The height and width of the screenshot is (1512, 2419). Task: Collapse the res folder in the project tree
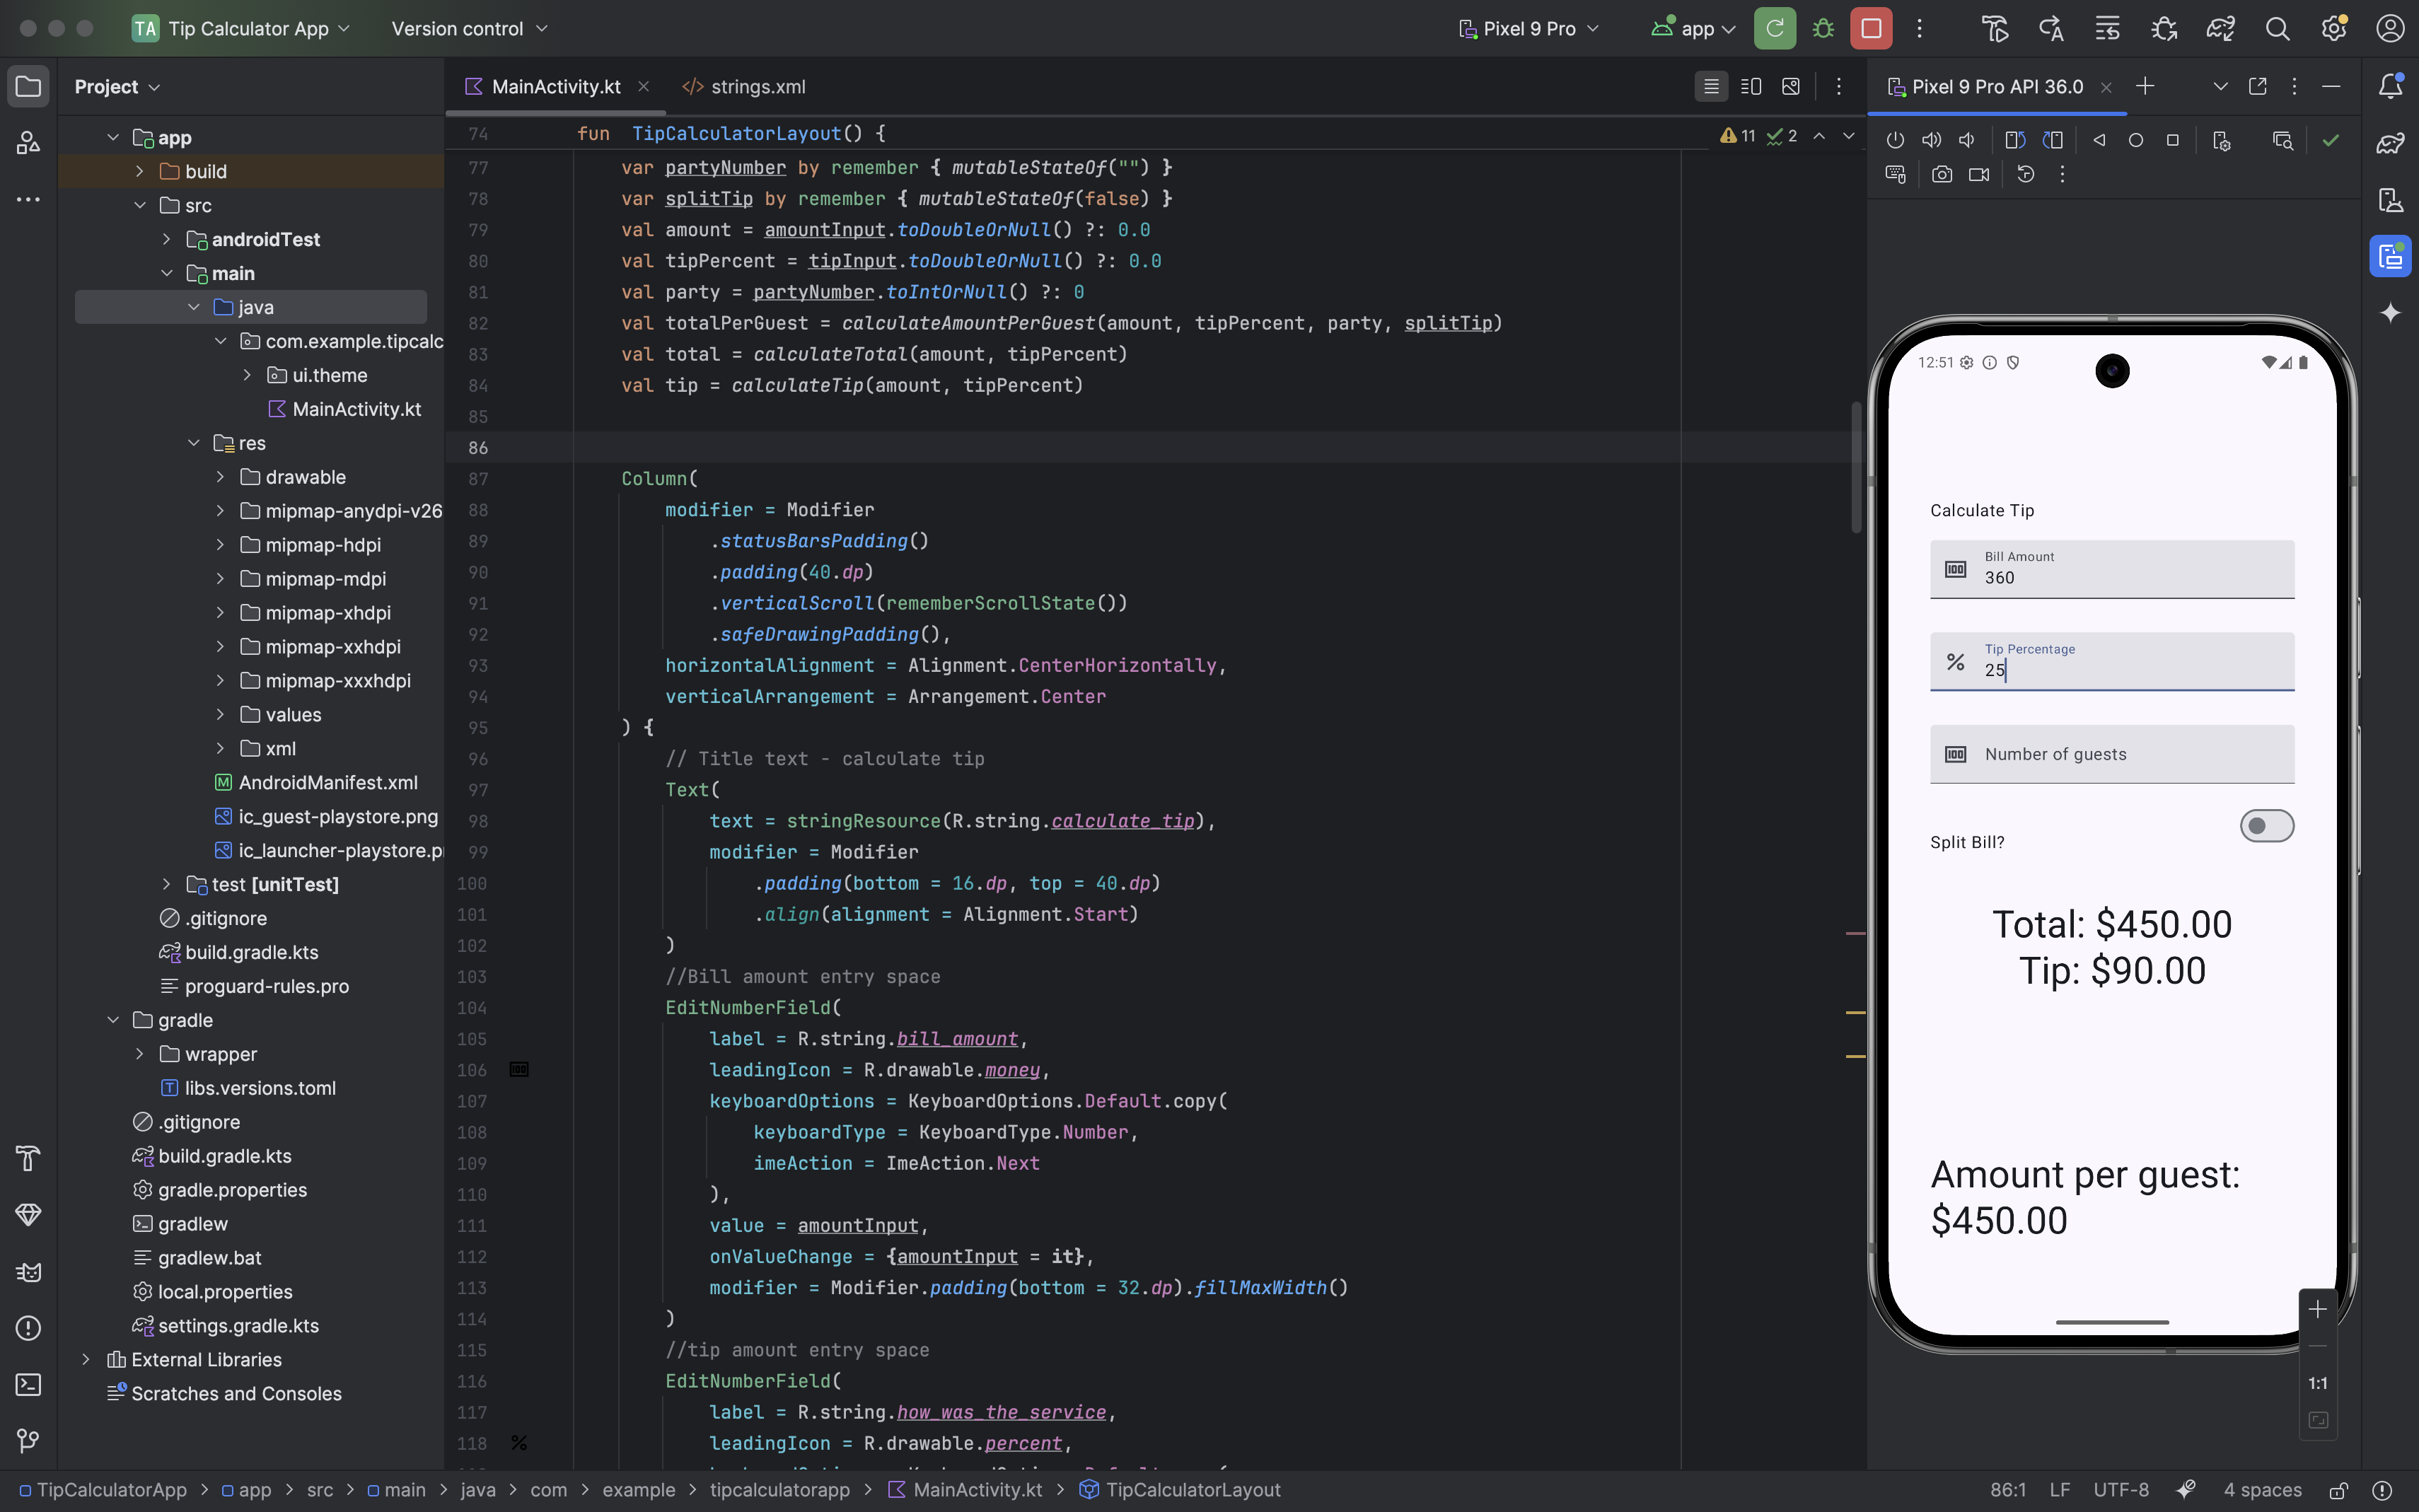click(x=194, y=443)
